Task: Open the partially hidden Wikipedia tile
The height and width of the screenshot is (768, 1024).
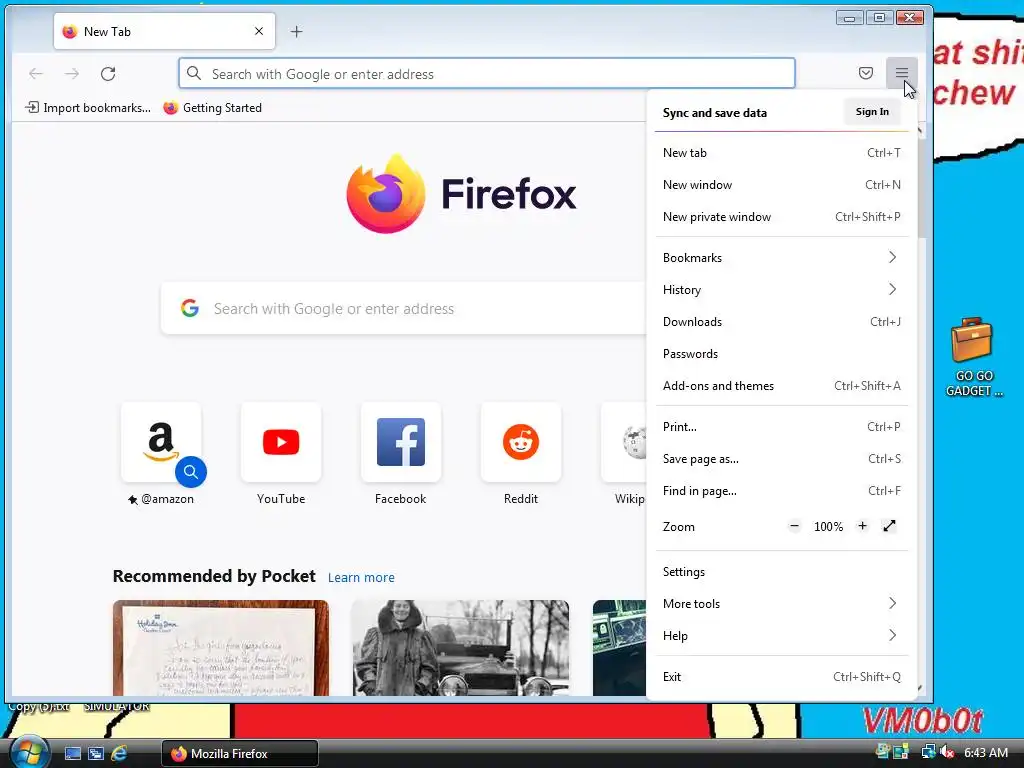Action: tap(624, 443)
